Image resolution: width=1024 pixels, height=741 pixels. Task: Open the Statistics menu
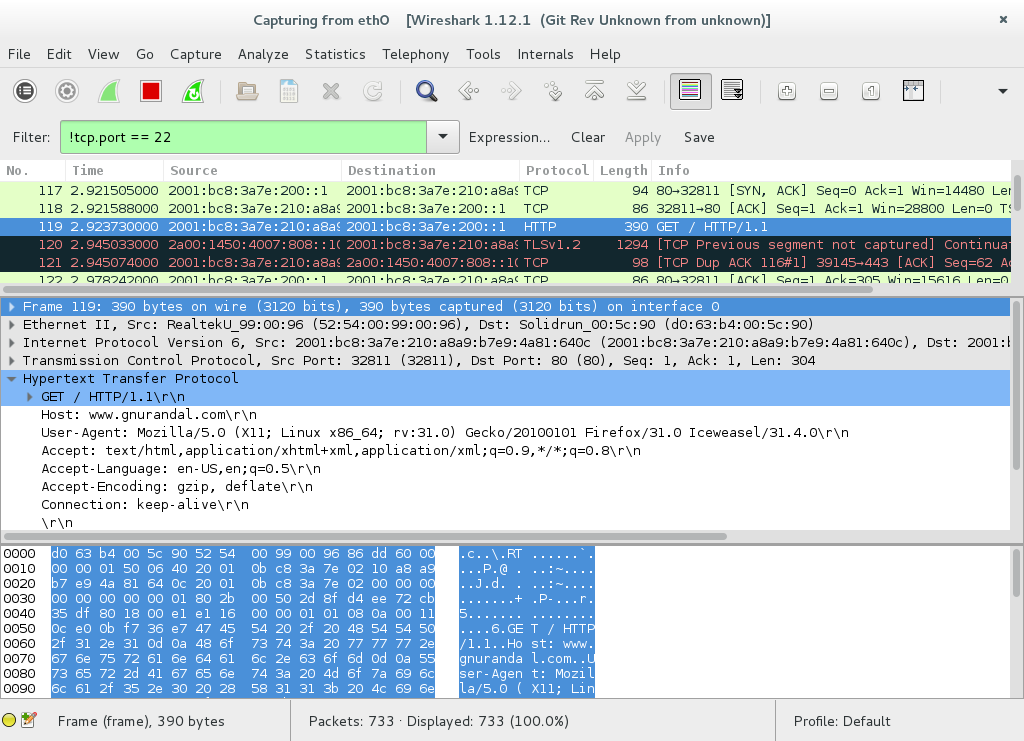(x=337, y=54)
